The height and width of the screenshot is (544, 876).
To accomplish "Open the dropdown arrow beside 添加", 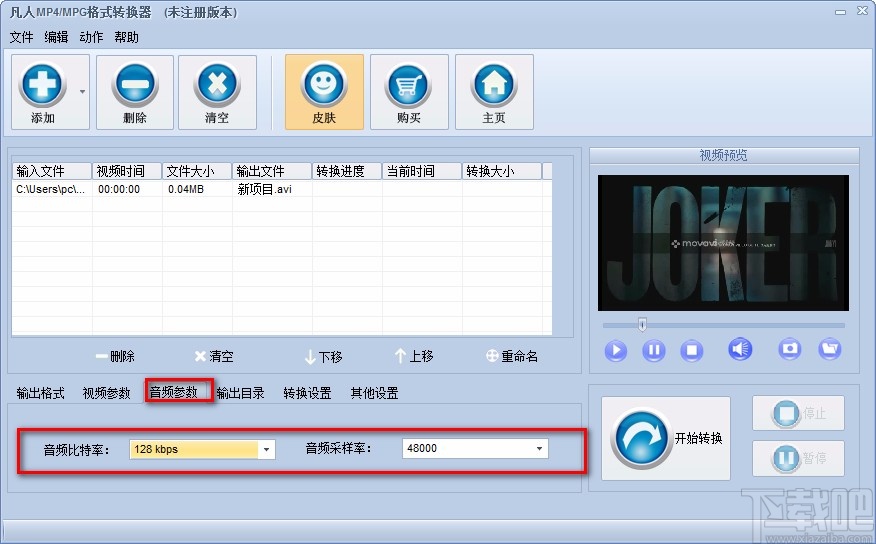I will 82,92.
